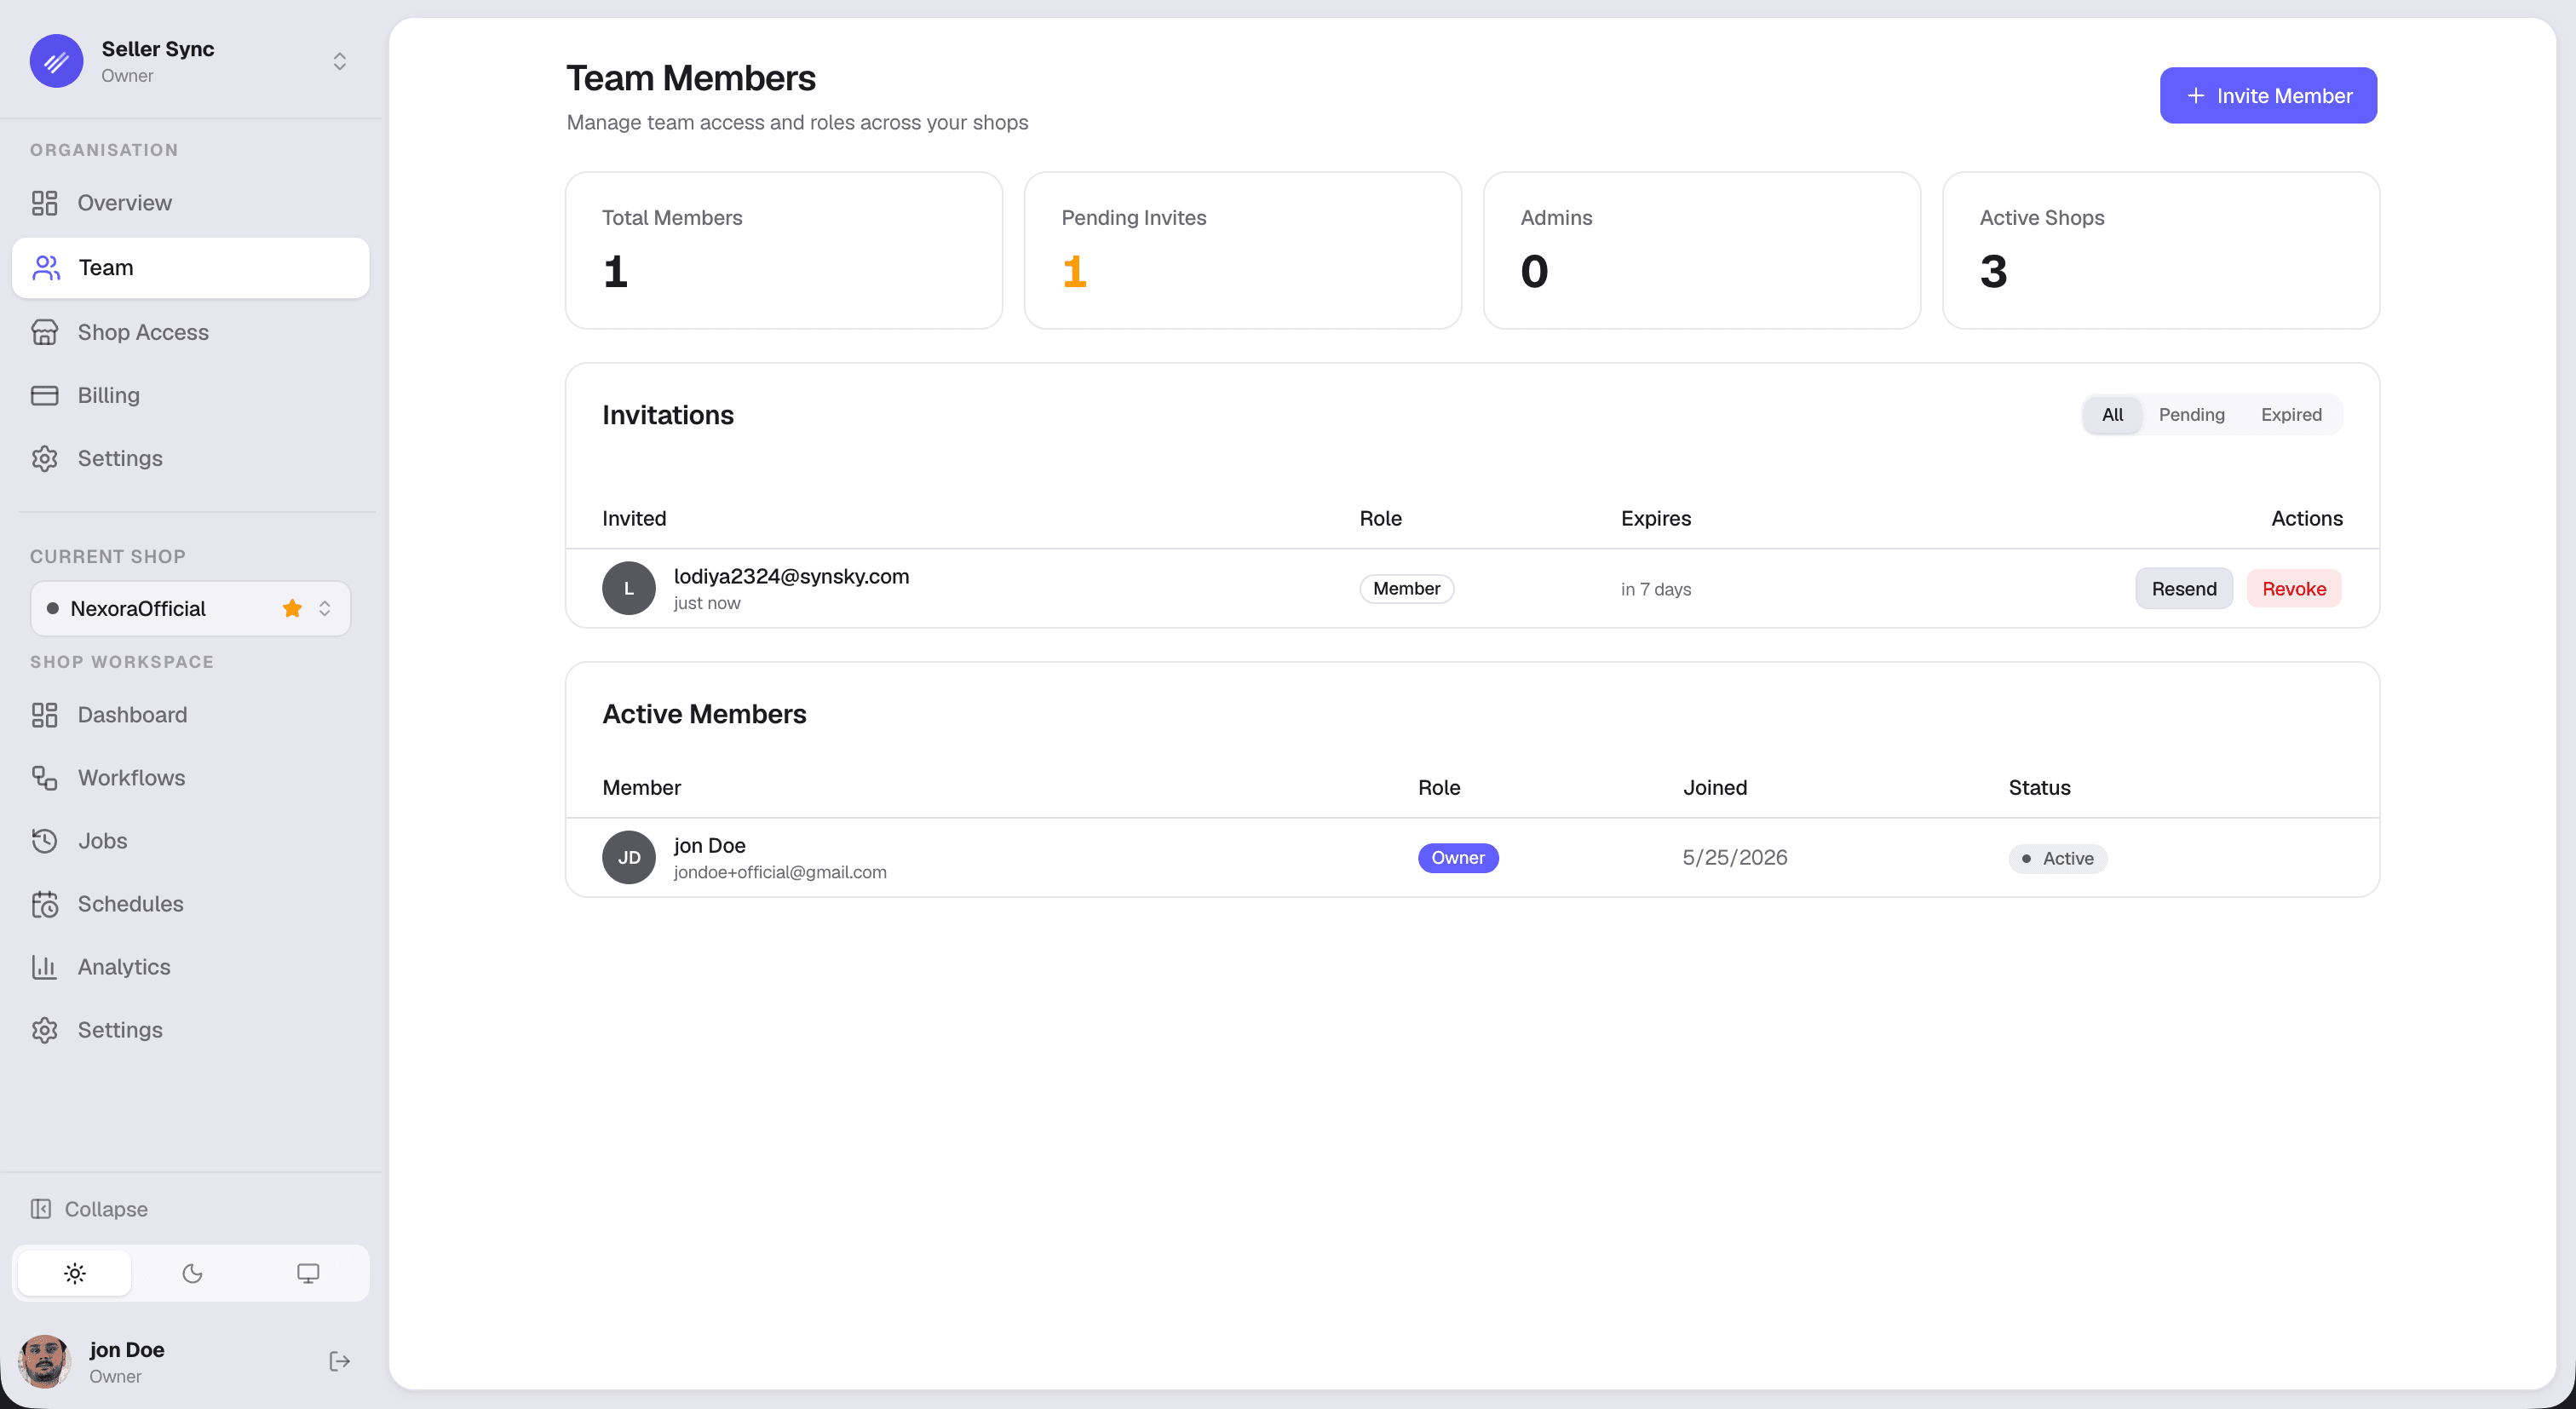Click the Invite Member button

coord(2268,96)
